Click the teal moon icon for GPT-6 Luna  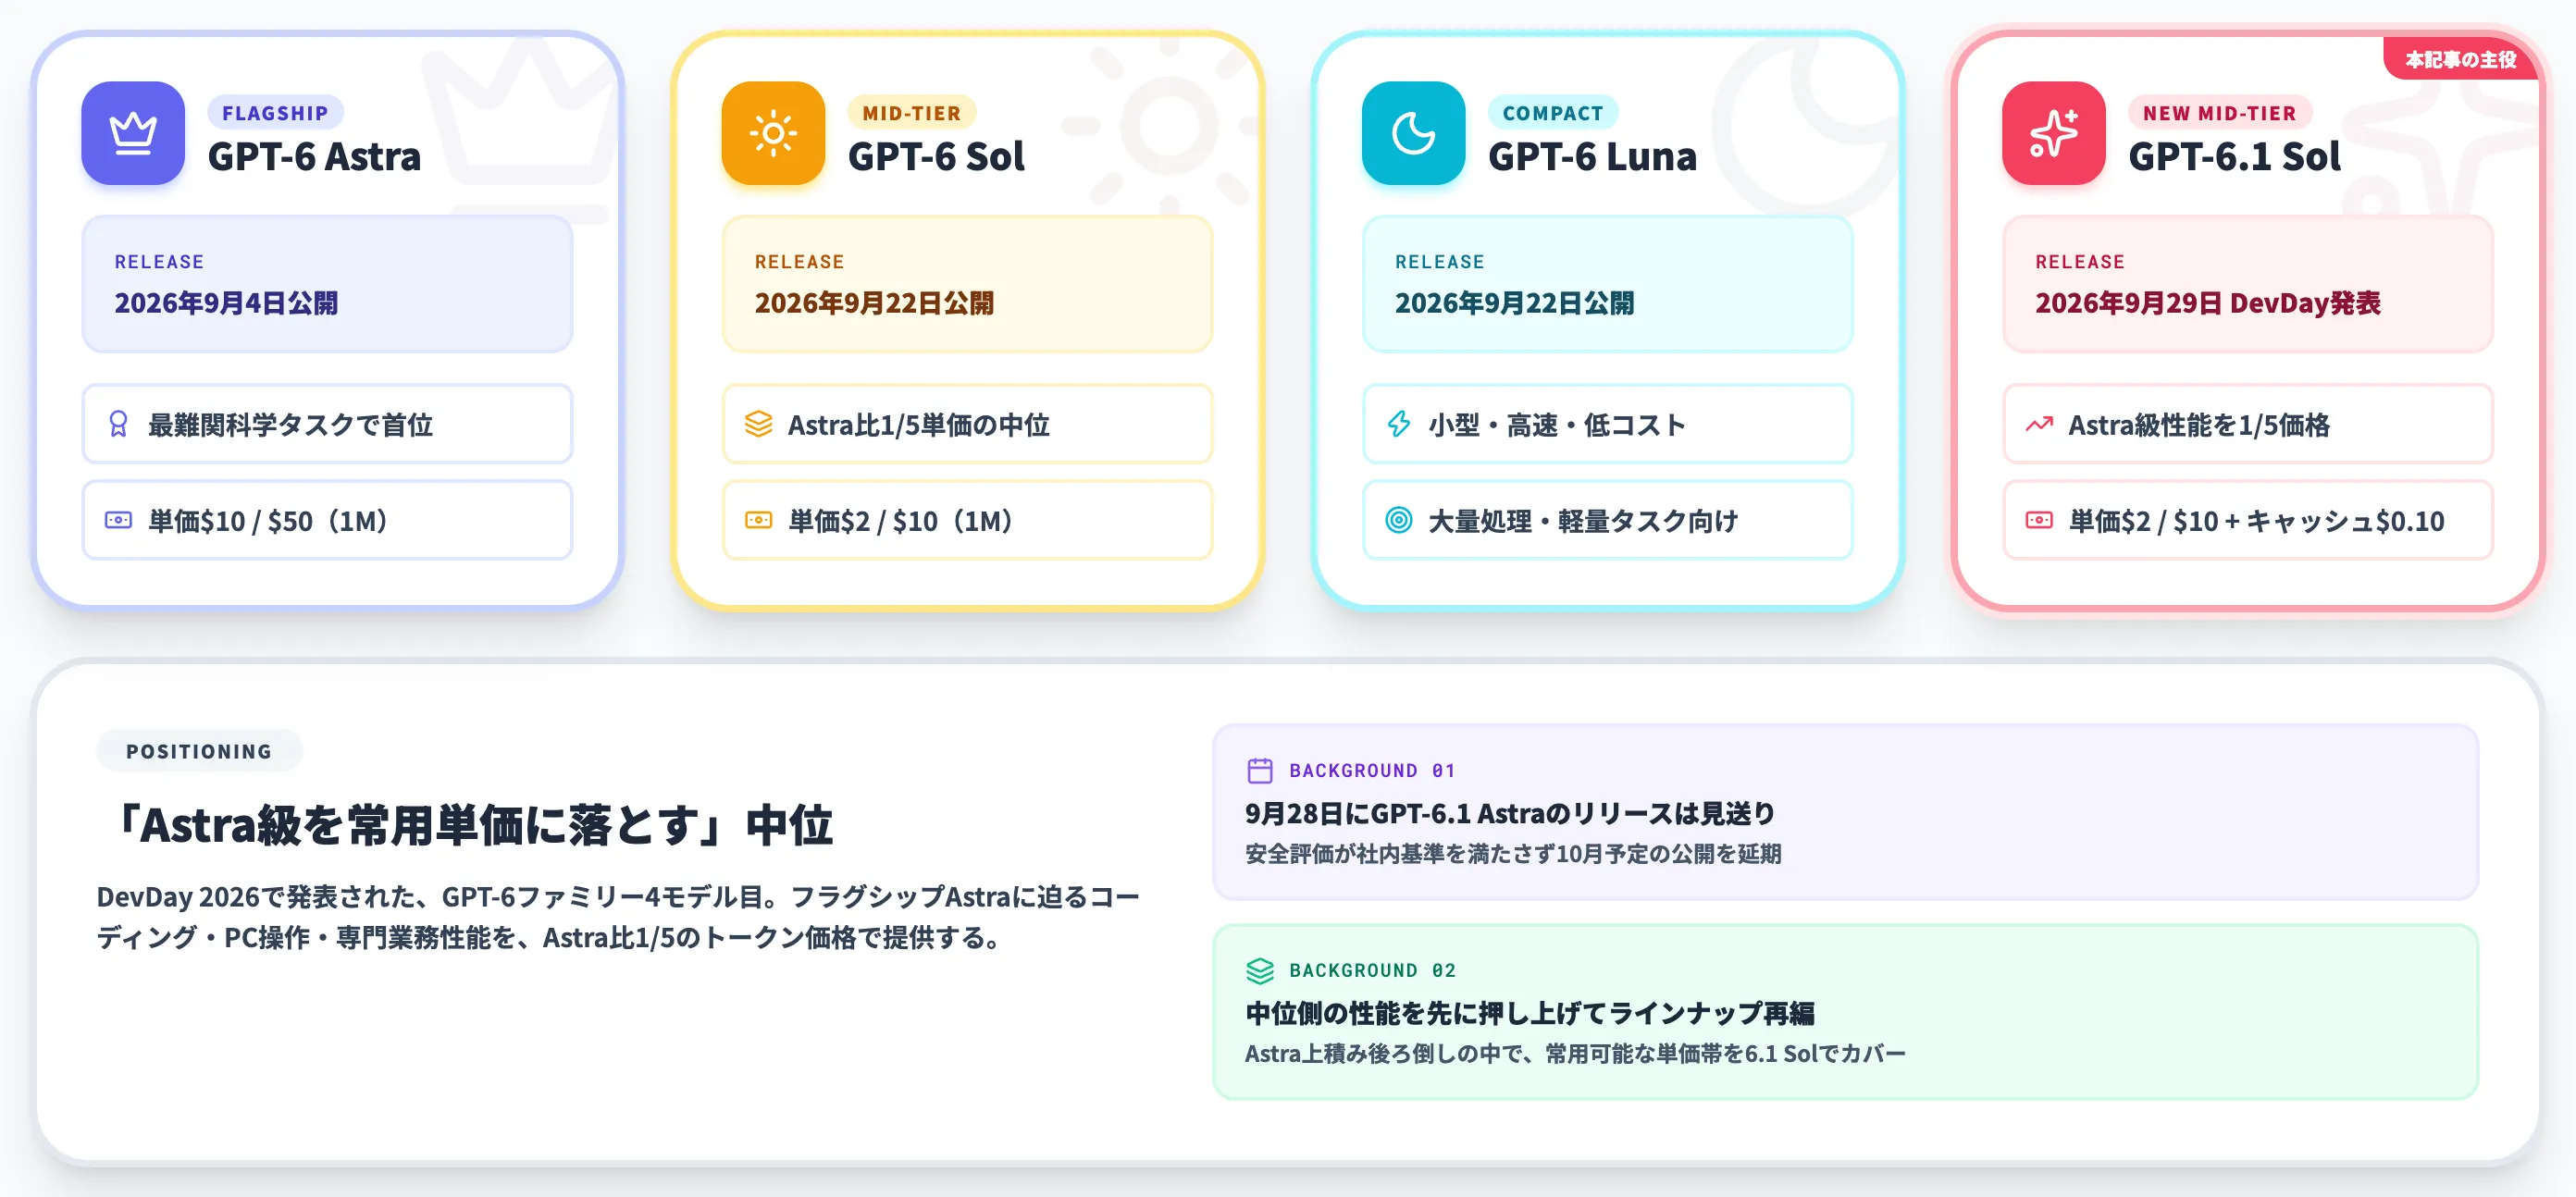click(1413, 133)
